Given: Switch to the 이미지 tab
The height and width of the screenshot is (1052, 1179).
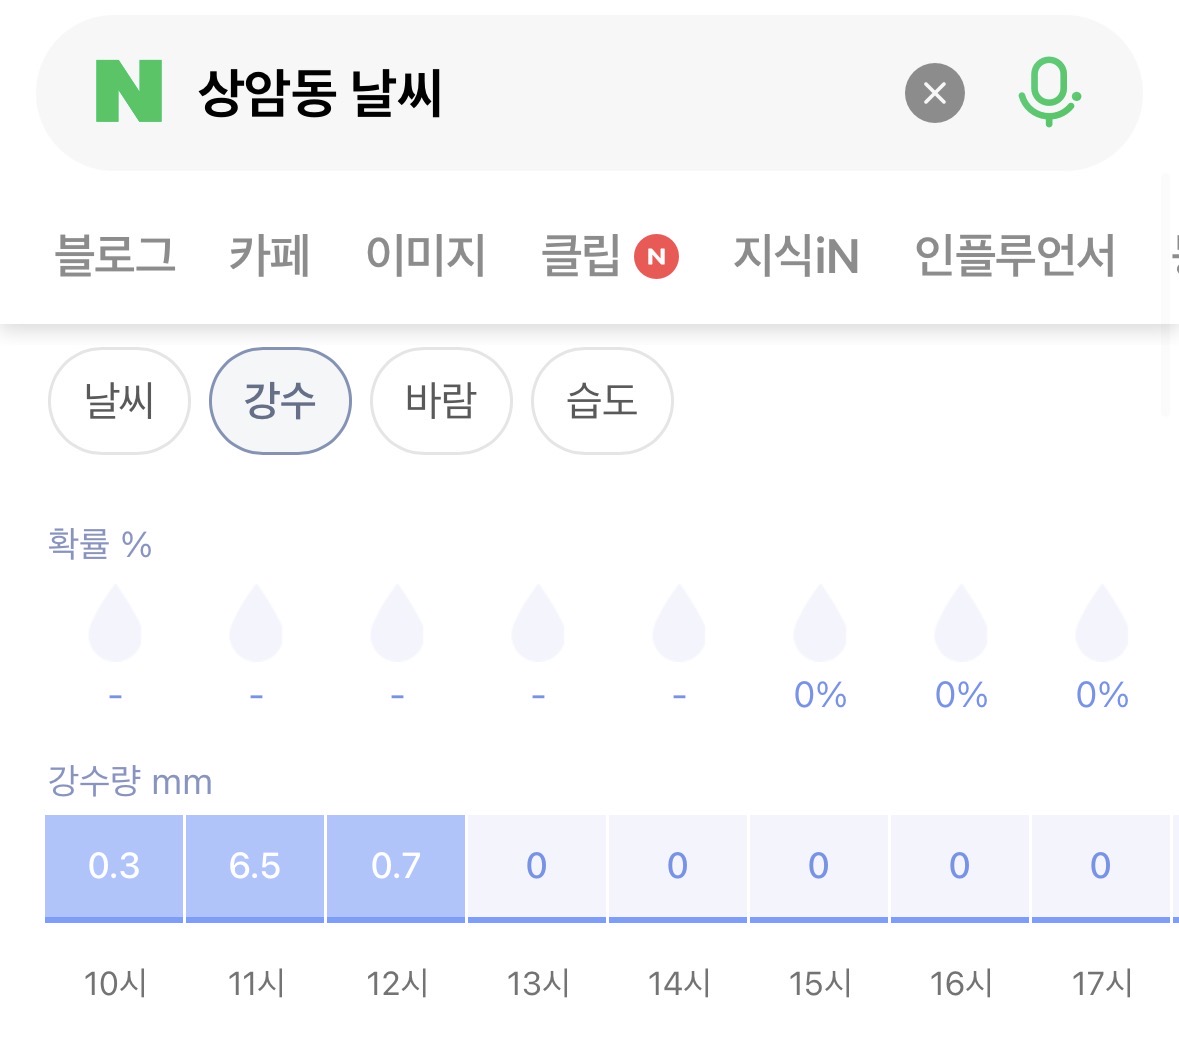Looking at the screenshot, I should (426, 255).
